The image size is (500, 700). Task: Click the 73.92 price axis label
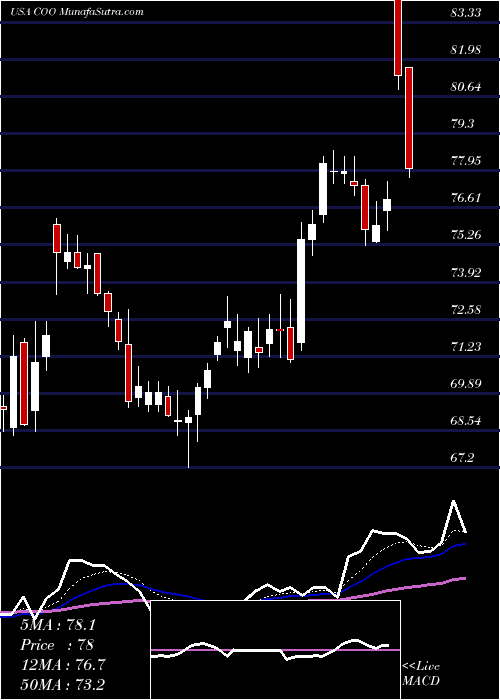click(x=466, y=272)
